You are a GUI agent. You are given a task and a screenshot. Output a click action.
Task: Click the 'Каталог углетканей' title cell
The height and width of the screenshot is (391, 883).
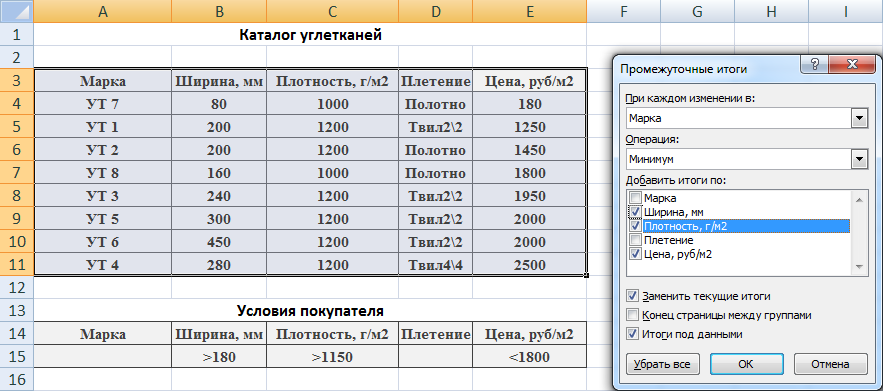click(310, 35)
